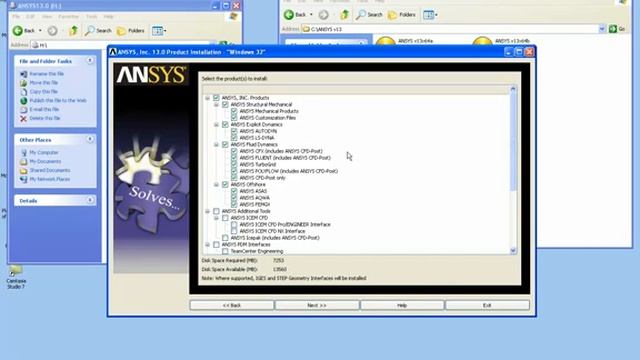Uncheck ANSYS FLUENT checkbox
The width and height of the screenshot is (640, 360).
[x=234, y=158]
